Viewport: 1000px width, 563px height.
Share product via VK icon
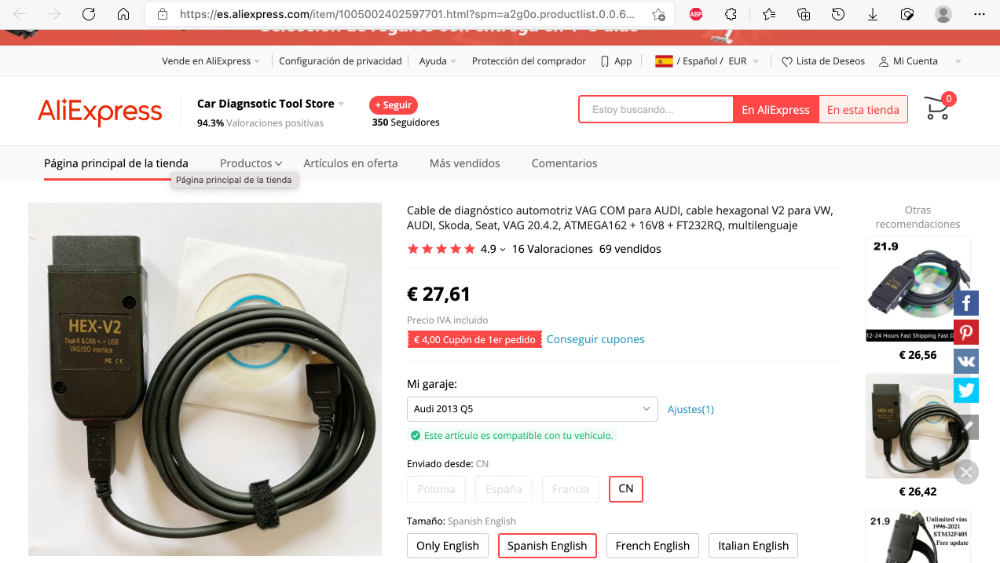pos(966,361)
